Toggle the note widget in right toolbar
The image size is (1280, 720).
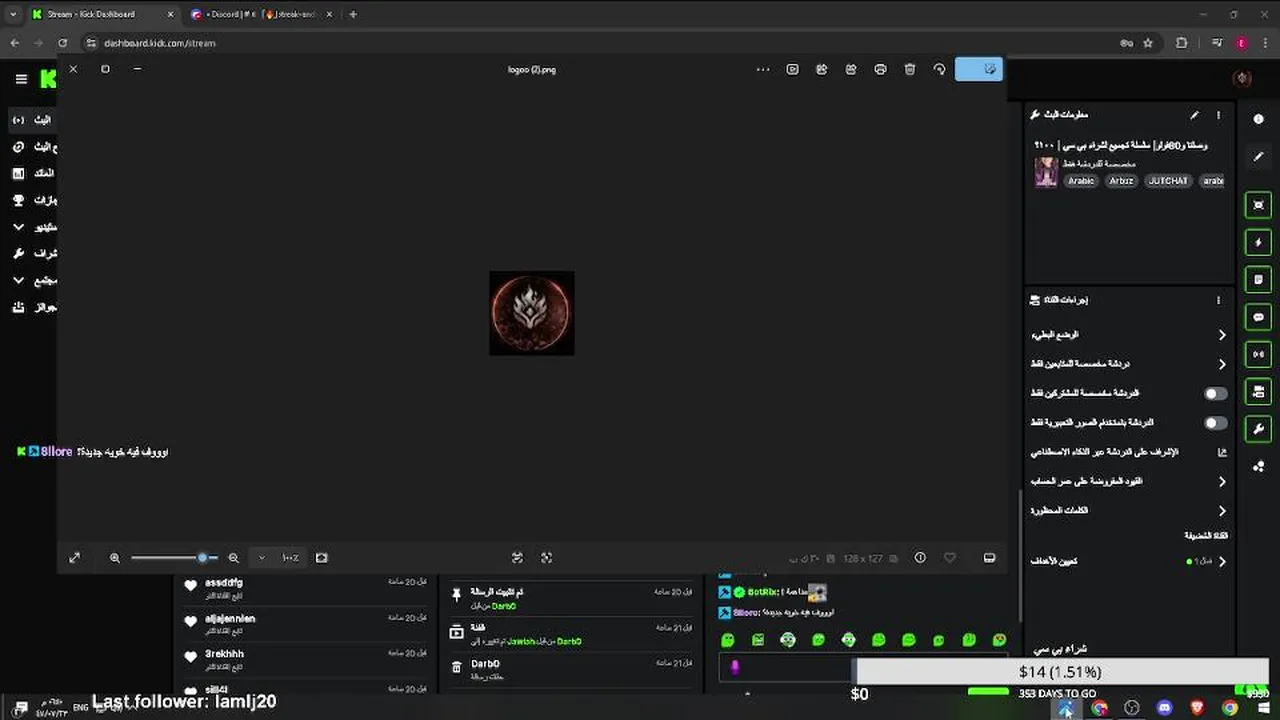(x=1258, y=280)
